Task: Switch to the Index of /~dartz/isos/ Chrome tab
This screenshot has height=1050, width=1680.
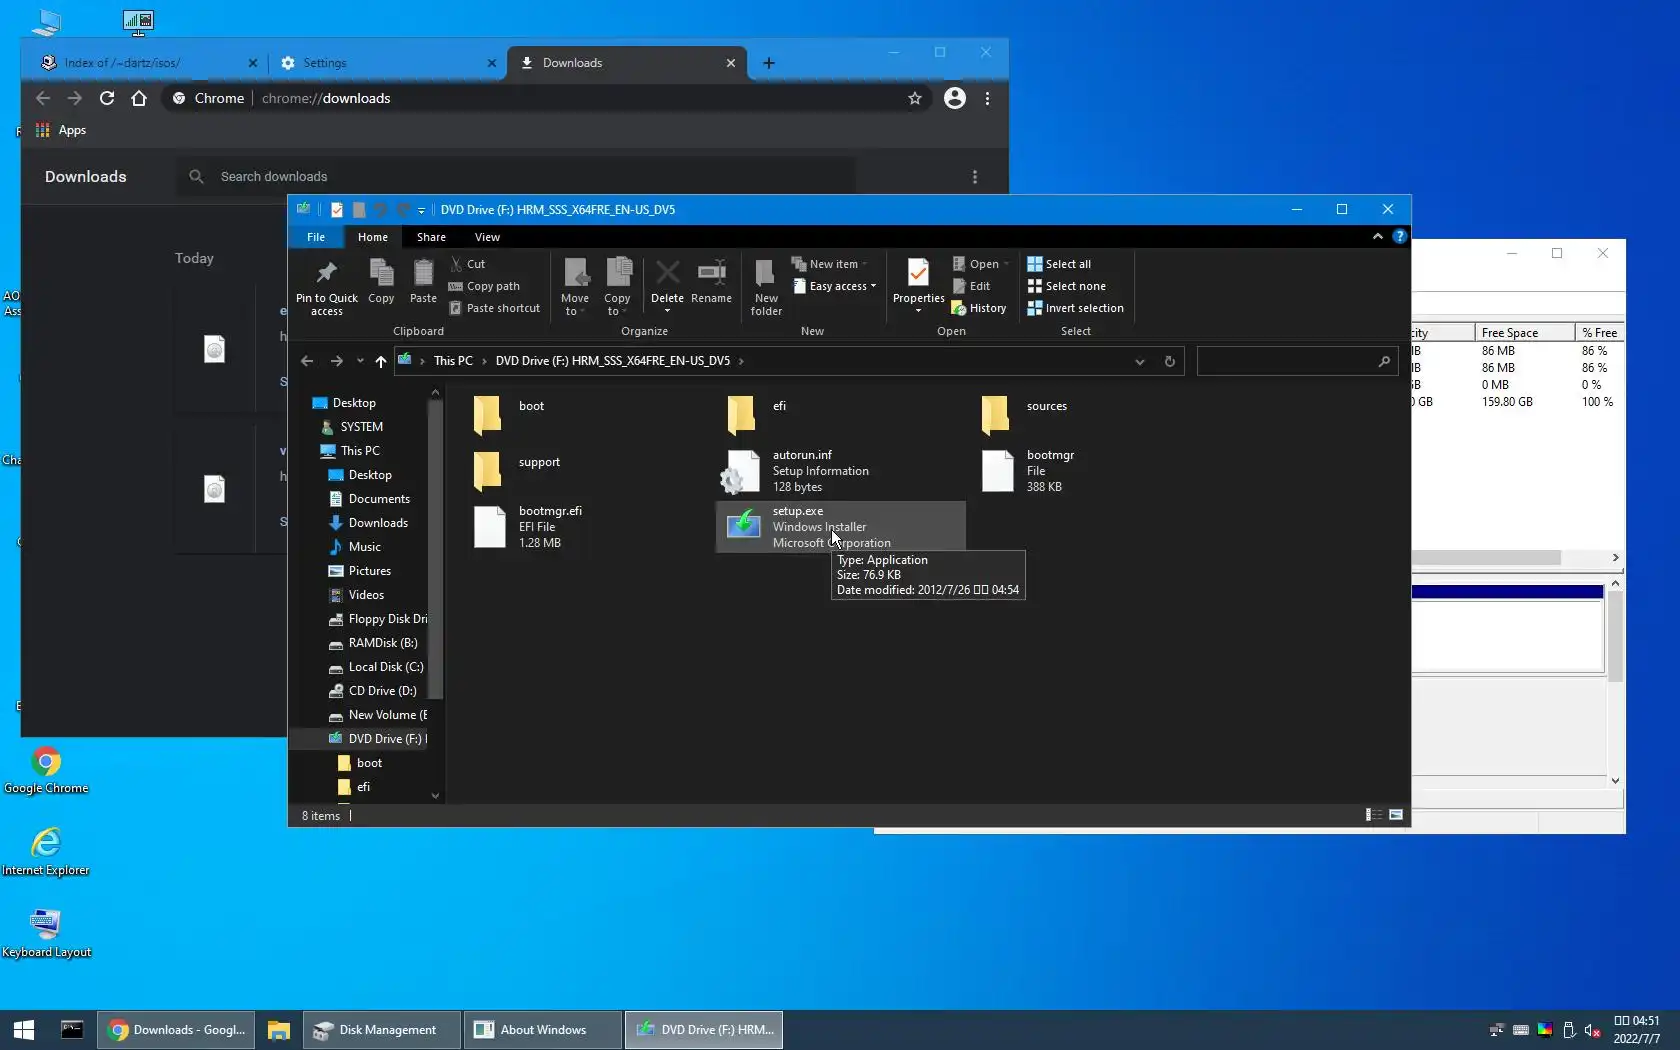Action: [147, 63]
